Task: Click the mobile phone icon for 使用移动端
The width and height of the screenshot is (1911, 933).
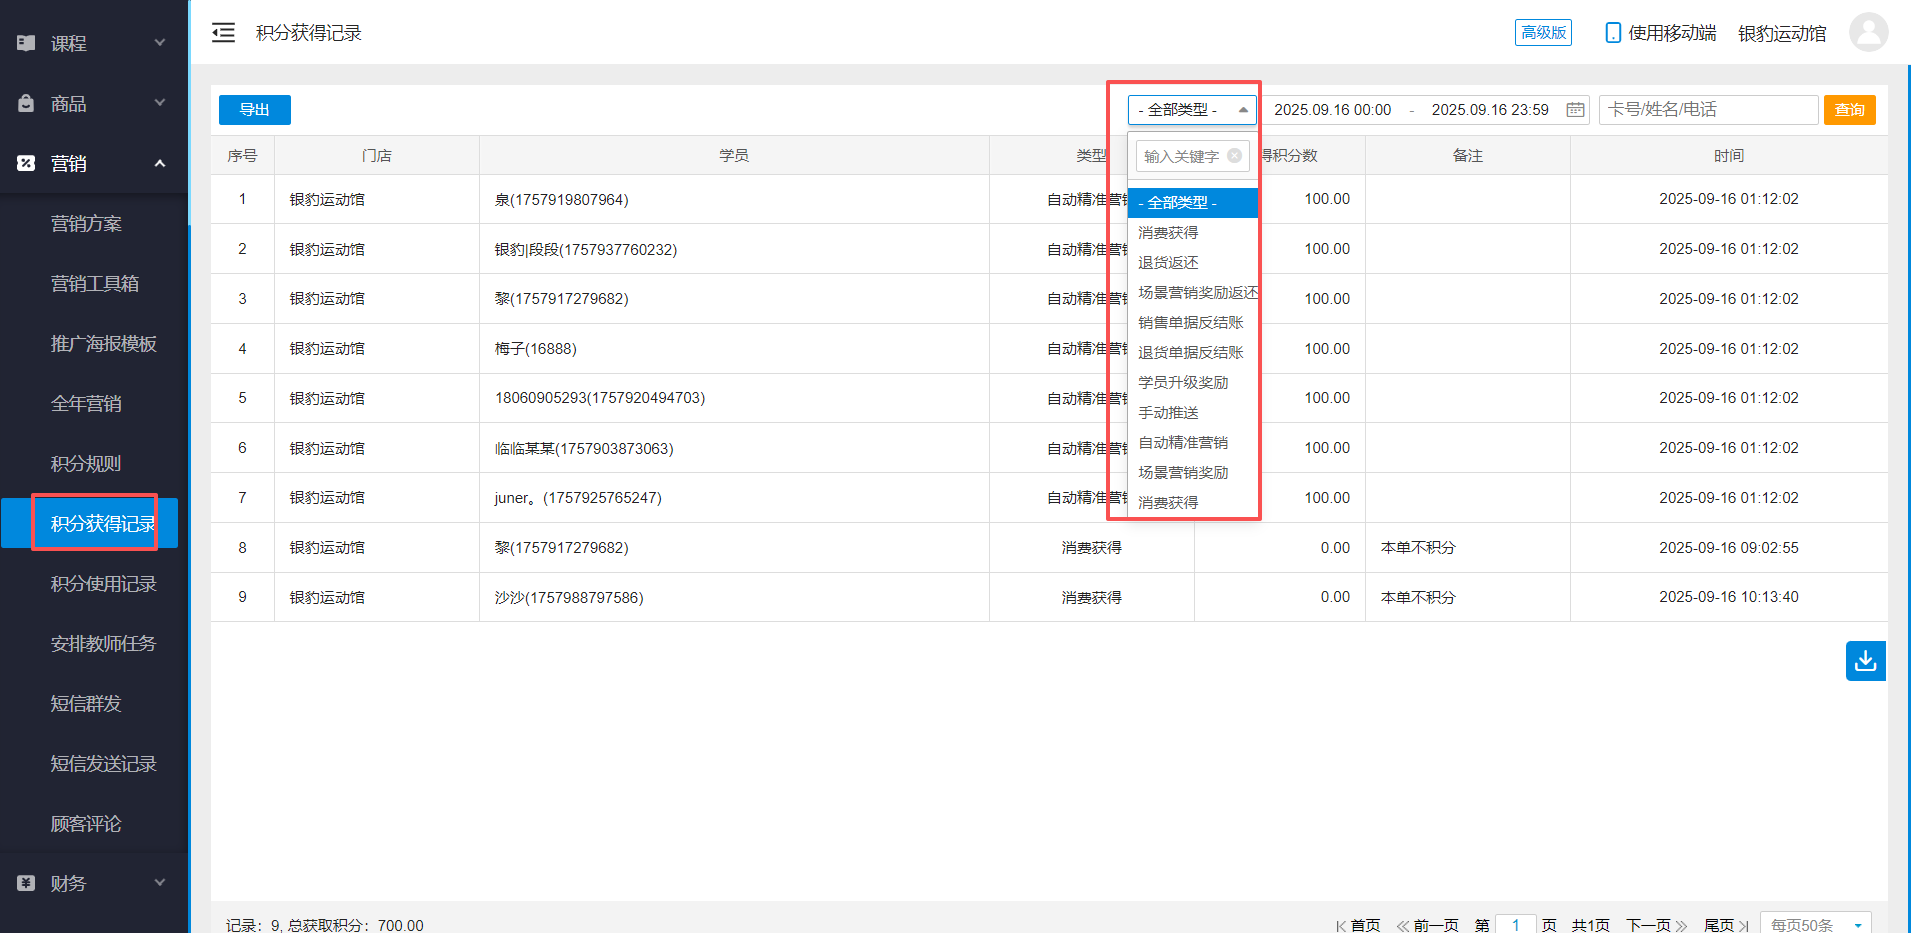Action: pos(1612,33)
